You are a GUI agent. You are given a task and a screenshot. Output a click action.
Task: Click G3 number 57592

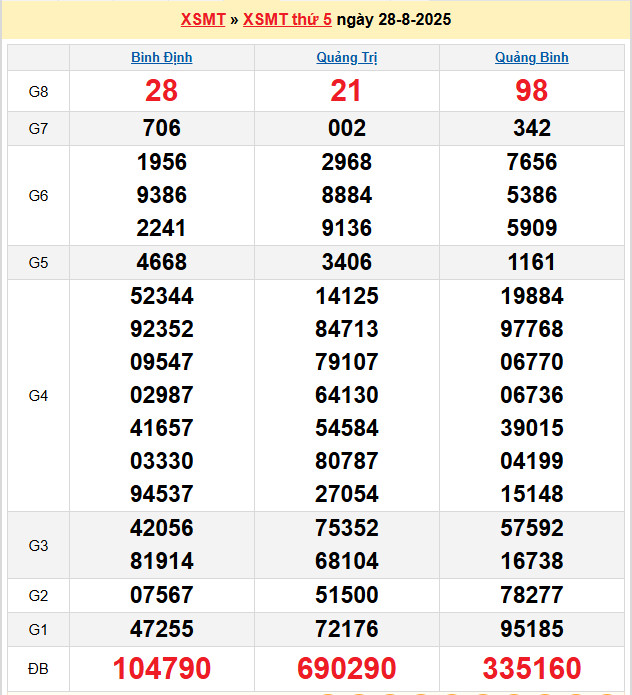(531, 528)
